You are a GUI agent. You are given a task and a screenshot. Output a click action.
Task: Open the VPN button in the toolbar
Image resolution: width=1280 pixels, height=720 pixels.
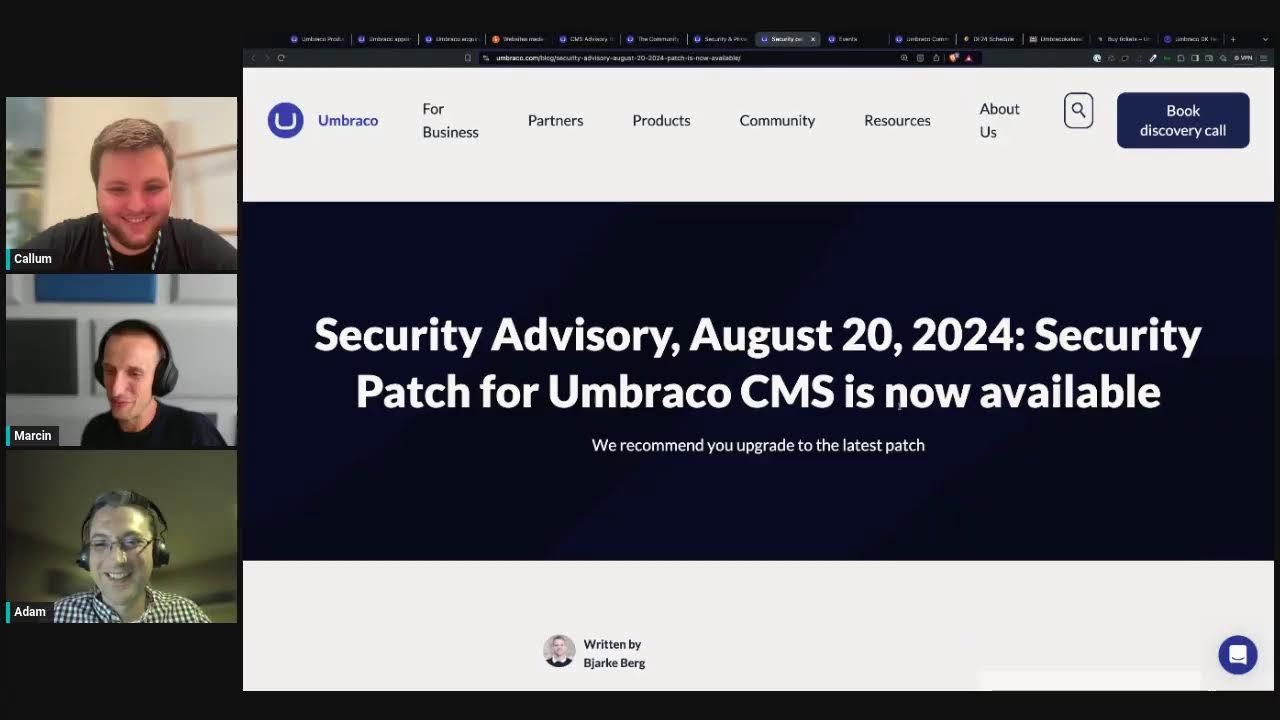[x=1244, y=58]
